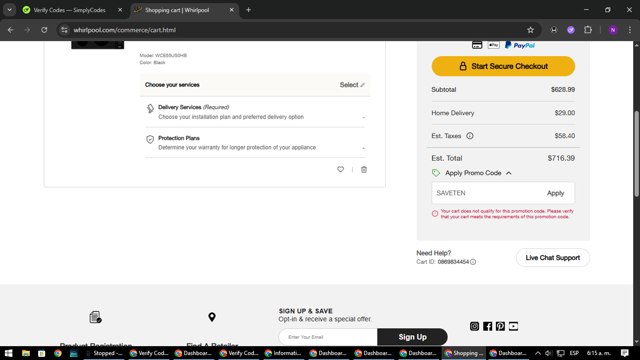Apply the SAVETEN promo code
The width and height of the screenshot is (640, 360).
pos(555,193)
